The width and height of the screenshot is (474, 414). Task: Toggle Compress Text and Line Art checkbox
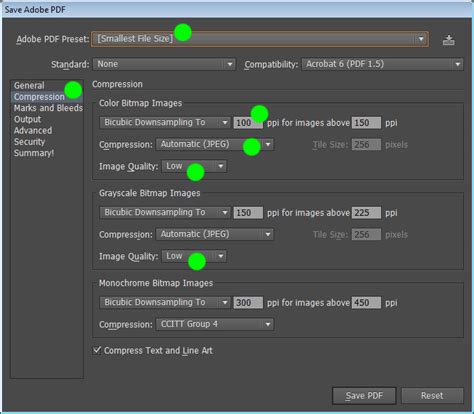tap(97, 350)
